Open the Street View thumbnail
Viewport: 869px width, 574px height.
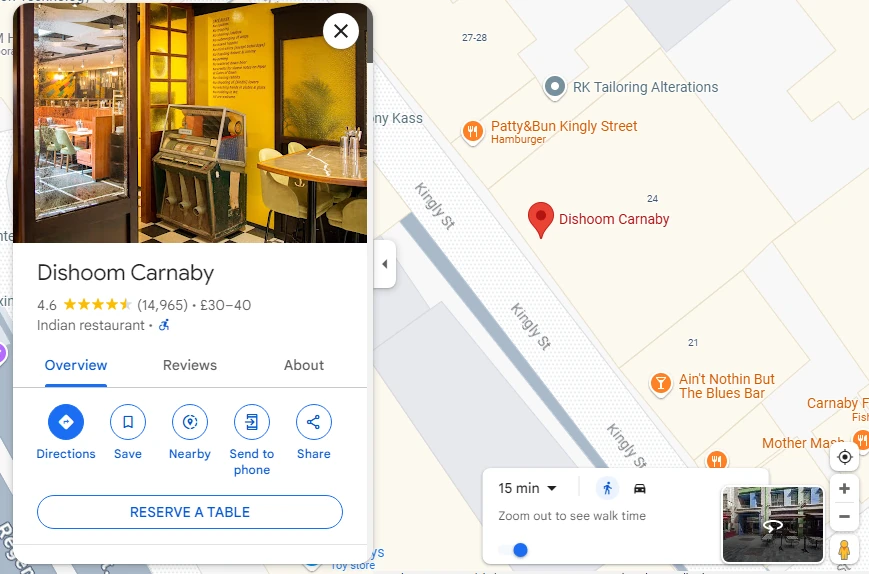pyautogui.click(x=773, y=524)
